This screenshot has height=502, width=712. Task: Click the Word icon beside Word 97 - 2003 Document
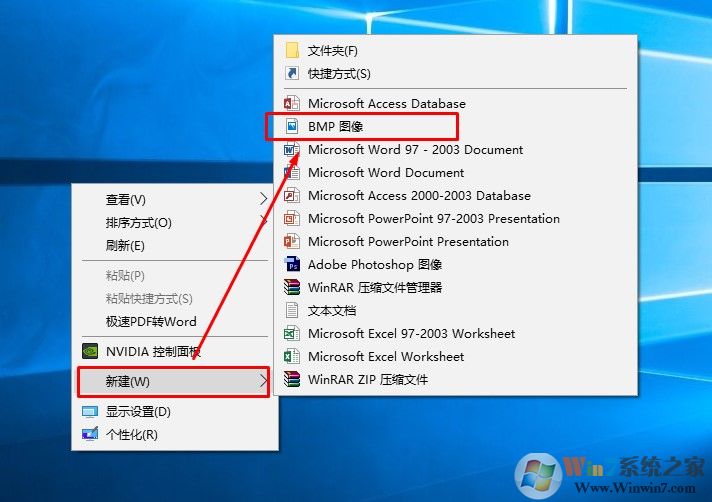click(x=292, y=149)
